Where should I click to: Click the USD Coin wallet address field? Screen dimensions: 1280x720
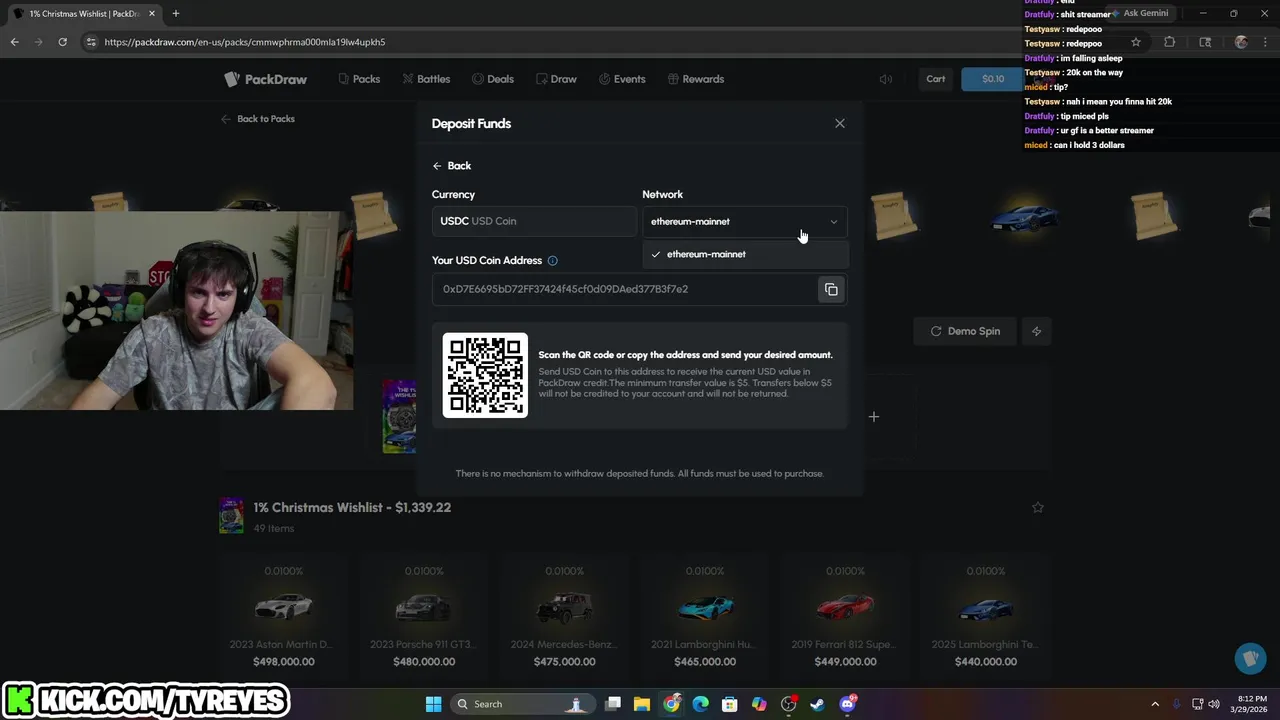pyautogui.click(x=625, y=289)
